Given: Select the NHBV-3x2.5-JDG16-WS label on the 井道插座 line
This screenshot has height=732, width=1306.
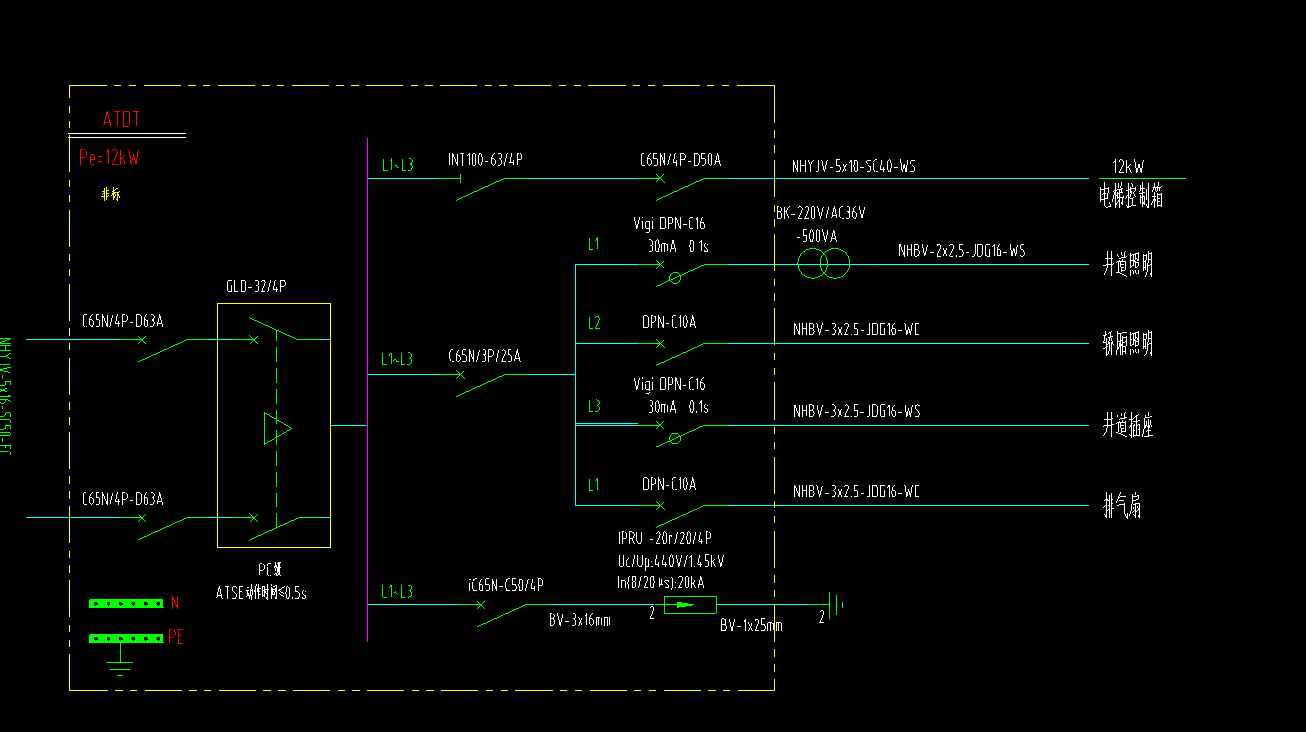Looking at the screenshot, I should coord(856,411).
